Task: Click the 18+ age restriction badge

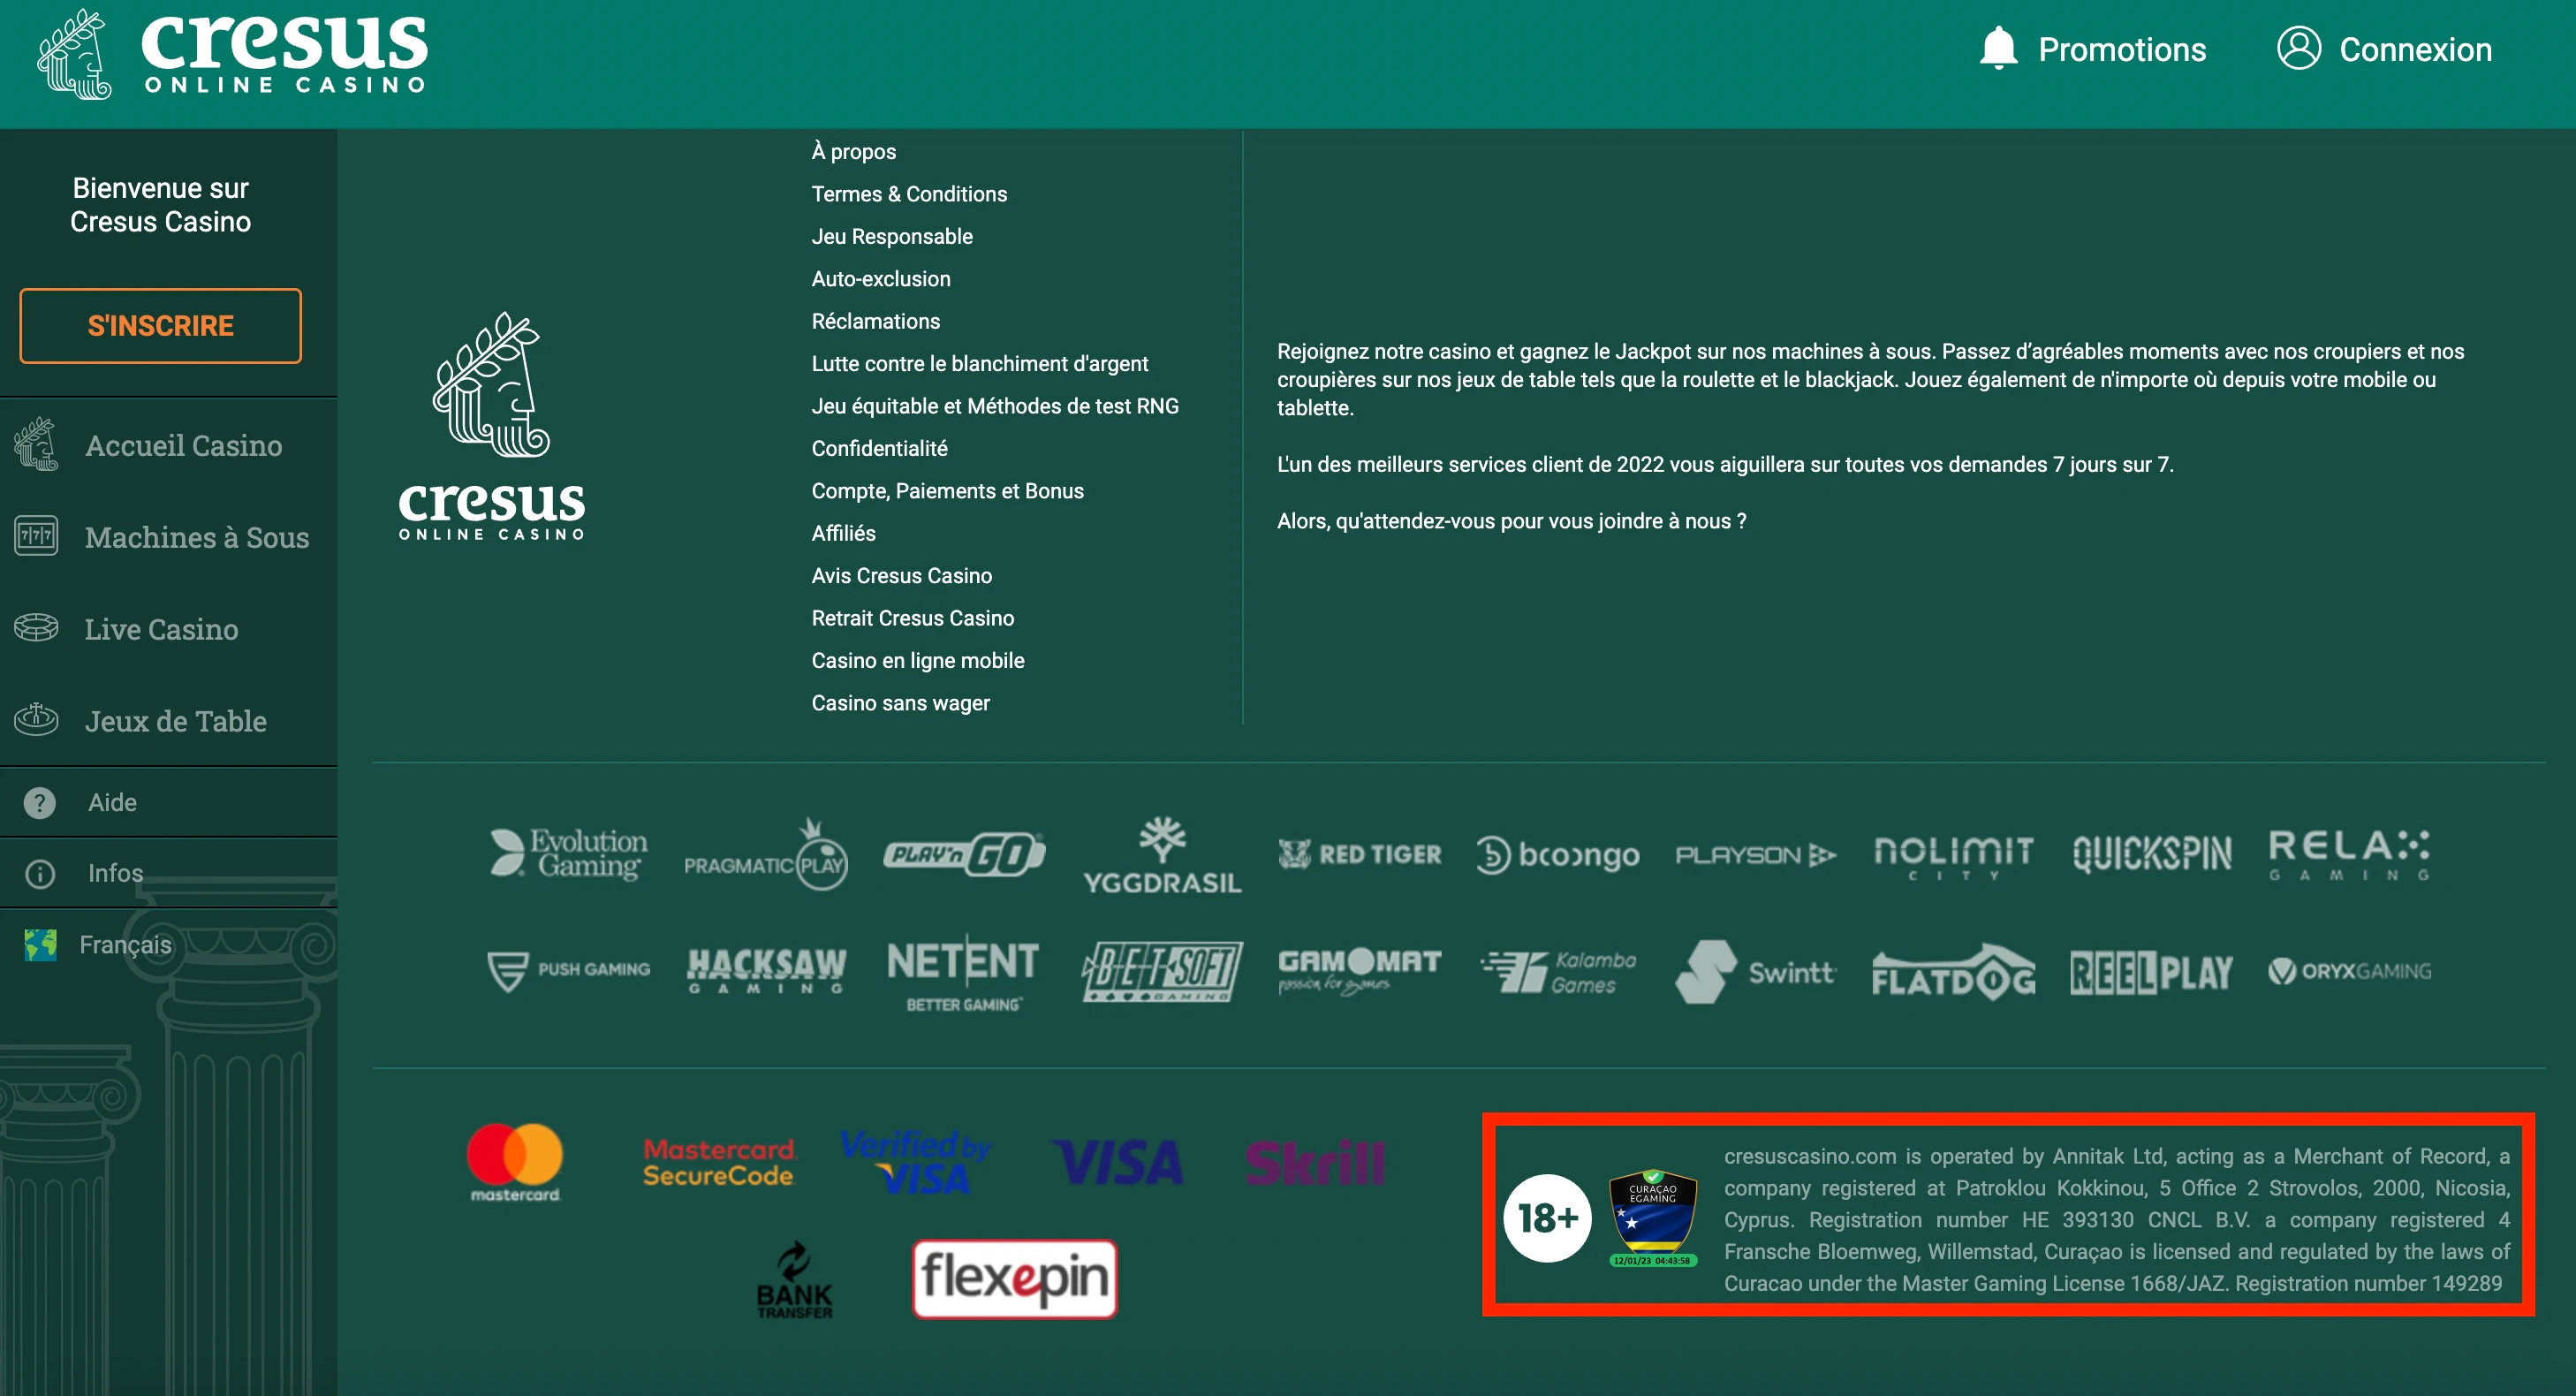Action: tap(1547, 1217)
